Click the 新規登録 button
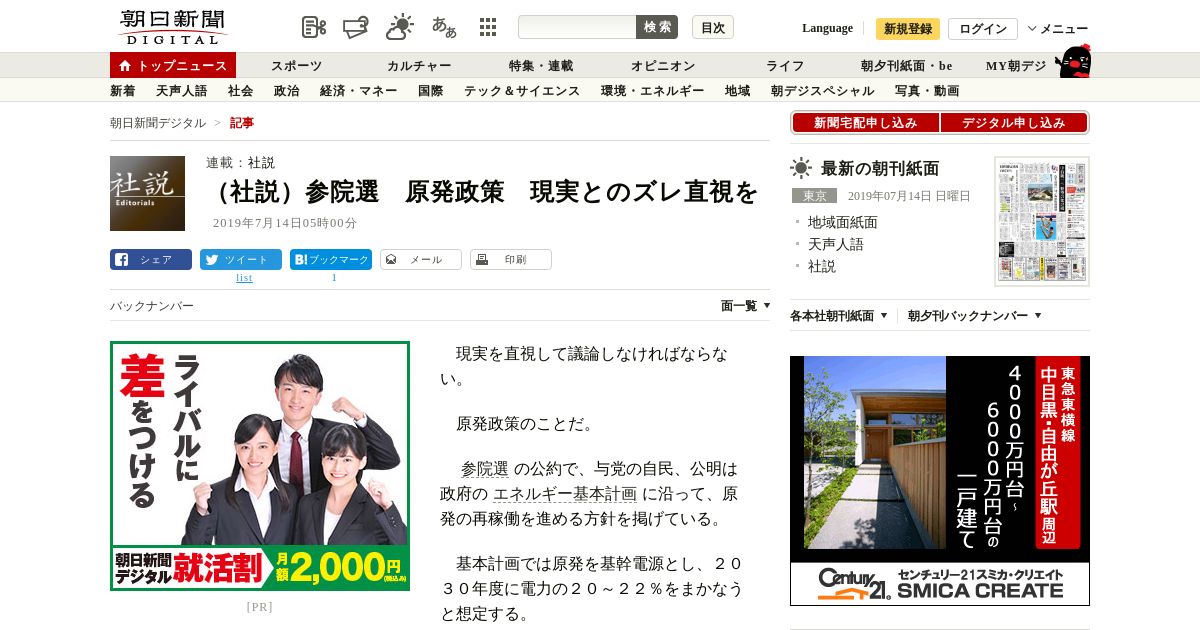Image resolution: width=1200 pixels, height=630 pixels. coord(908,29)
